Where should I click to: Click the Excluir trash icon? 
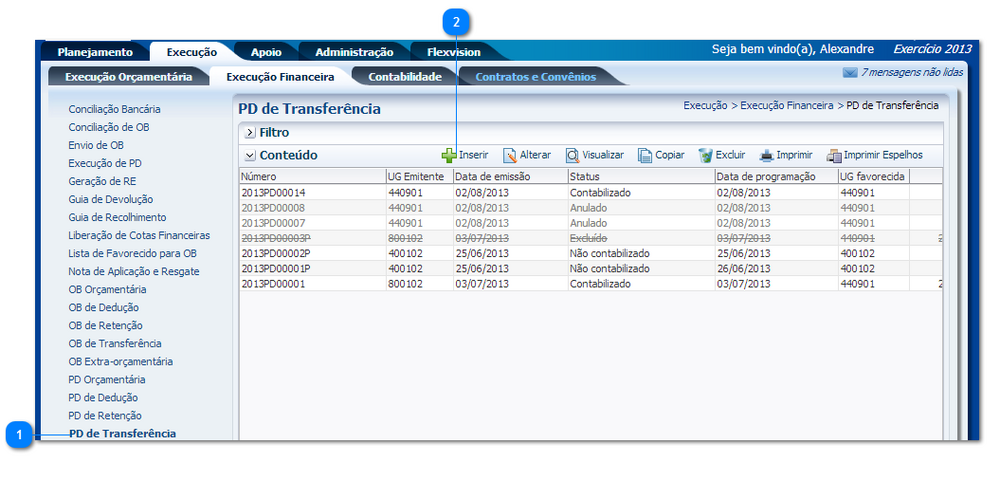705,155
